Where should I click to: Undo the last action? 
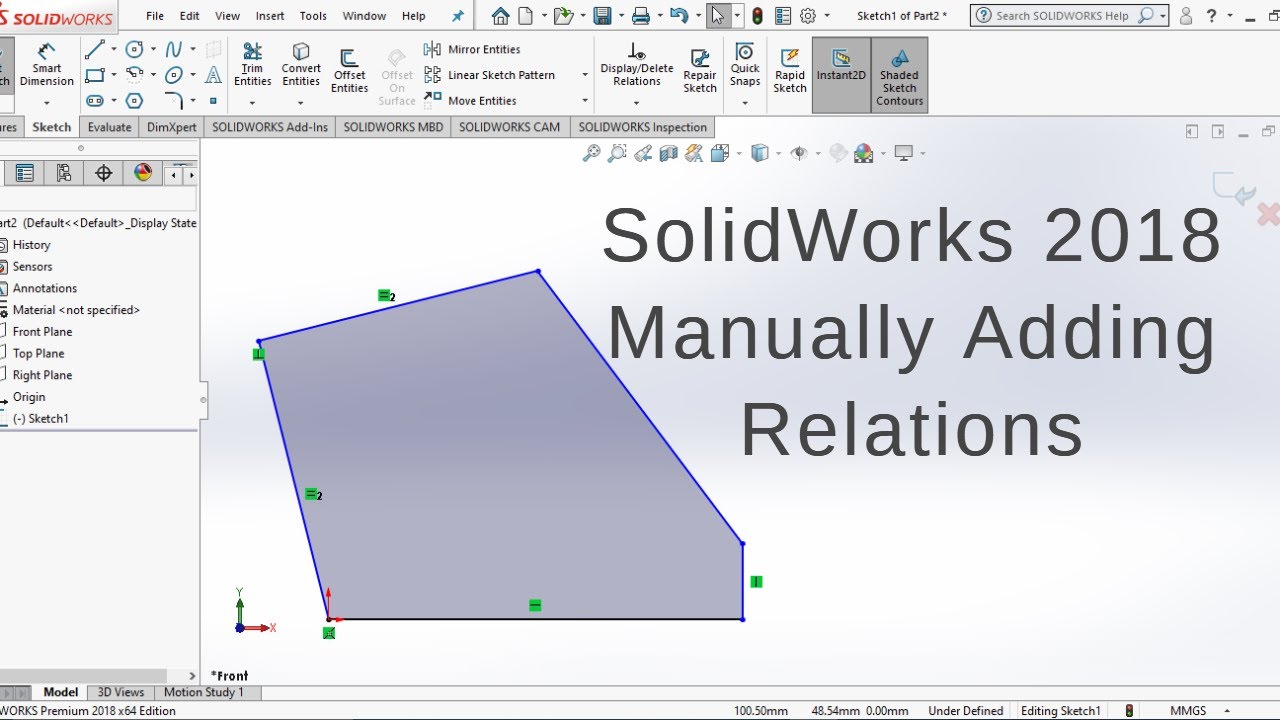[x=679, y=15]
